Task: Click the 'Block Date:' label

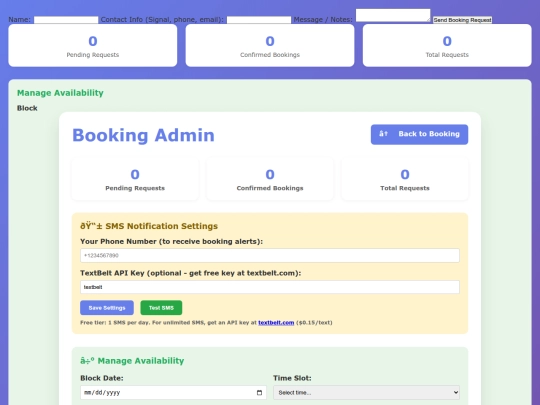Action: pos(102,378)
